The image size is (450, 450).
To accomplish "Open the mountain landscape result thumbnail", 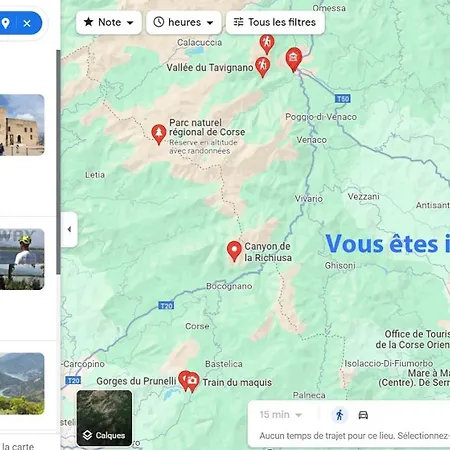I will 22,384.
